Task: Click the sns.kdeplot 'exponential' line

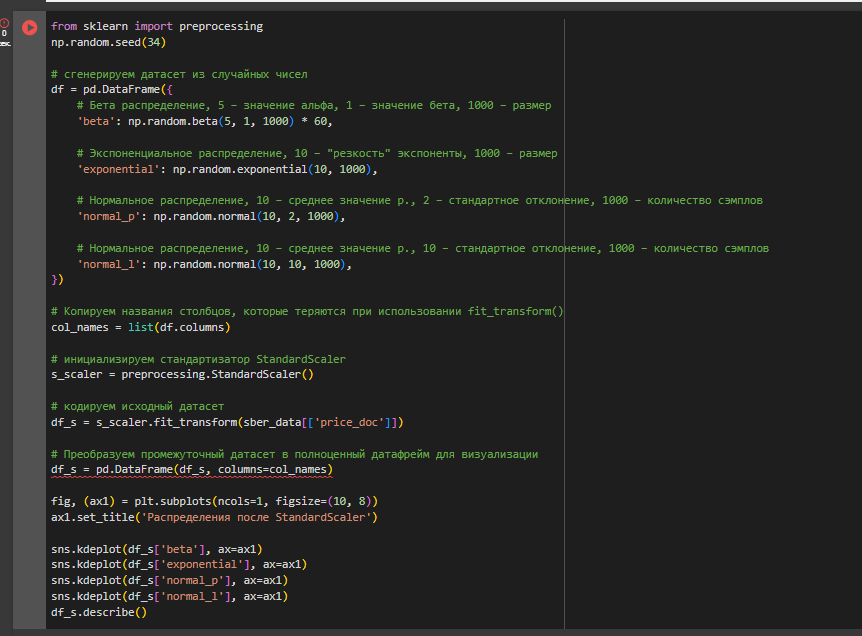Action: (179, 565)
